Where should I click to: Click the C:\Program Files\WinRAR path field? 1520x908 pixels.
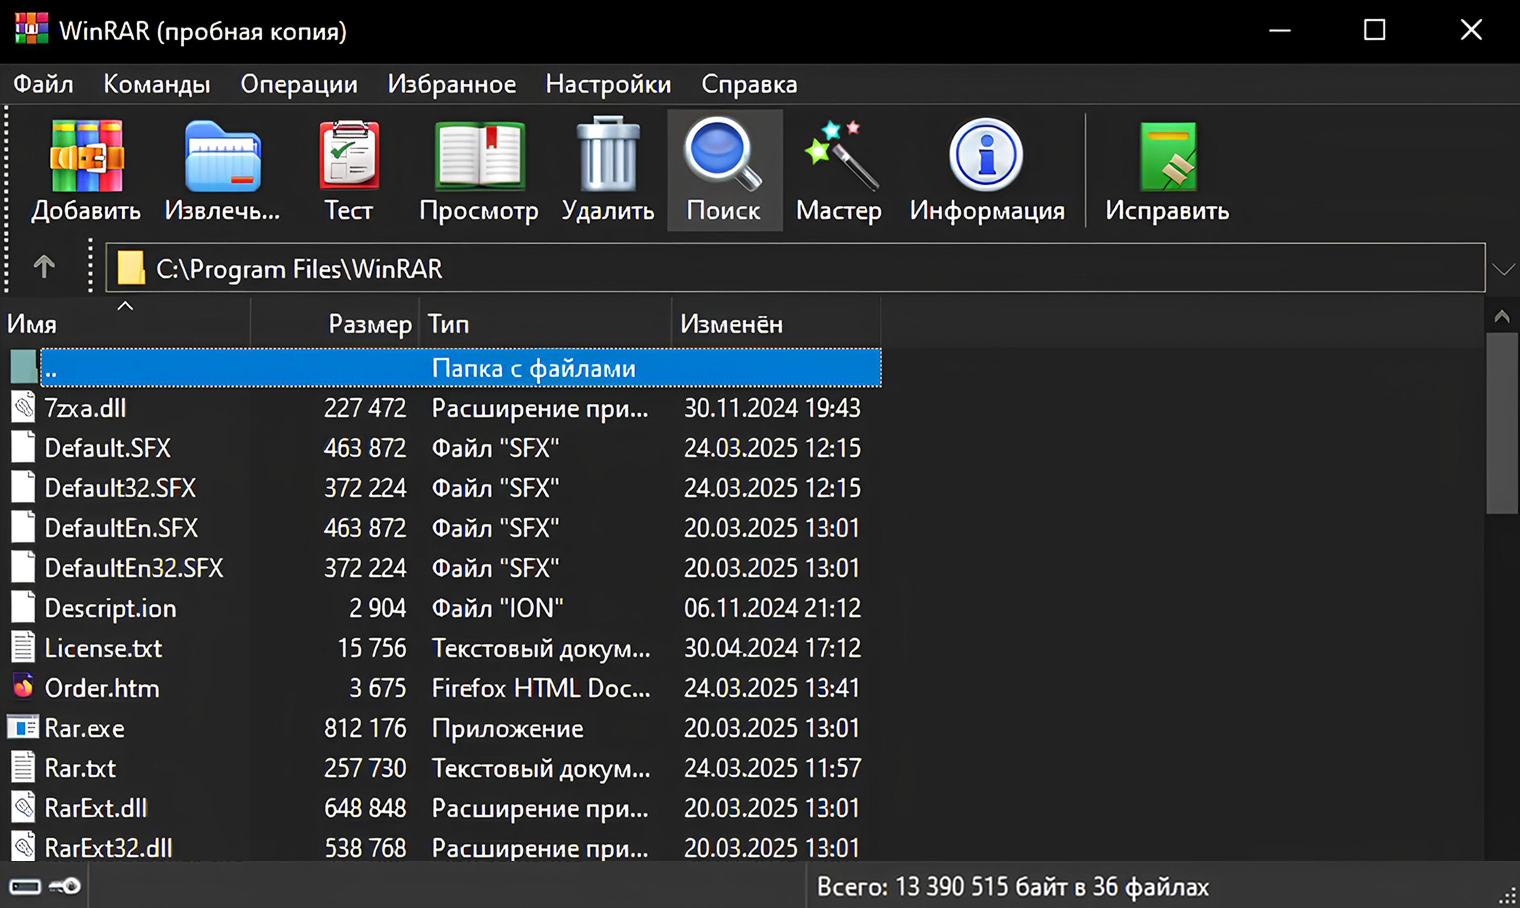(x=795, y=268)
